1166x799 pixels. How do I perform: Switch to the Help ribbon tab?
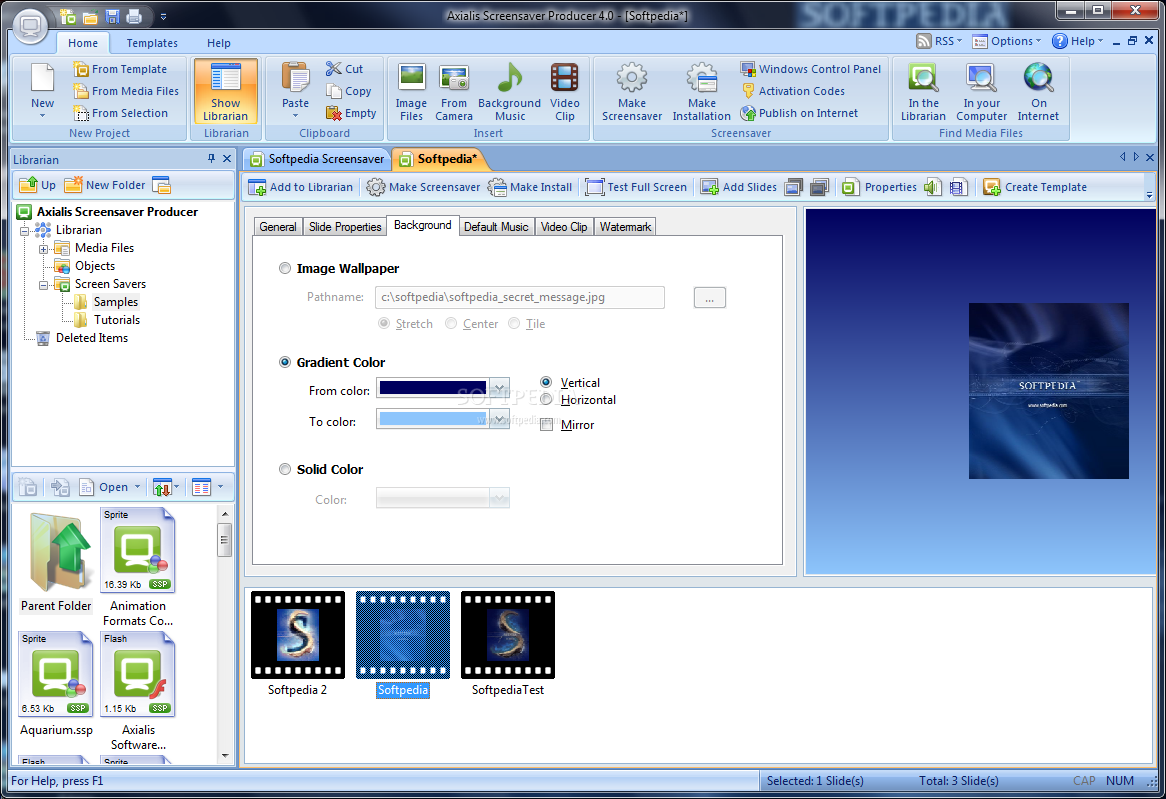tap(219, 43)
